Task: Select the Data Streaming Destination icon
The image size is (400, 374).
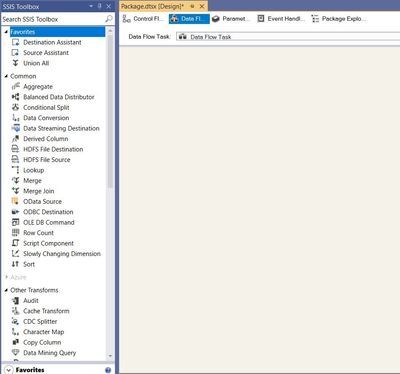Action: 15,128
